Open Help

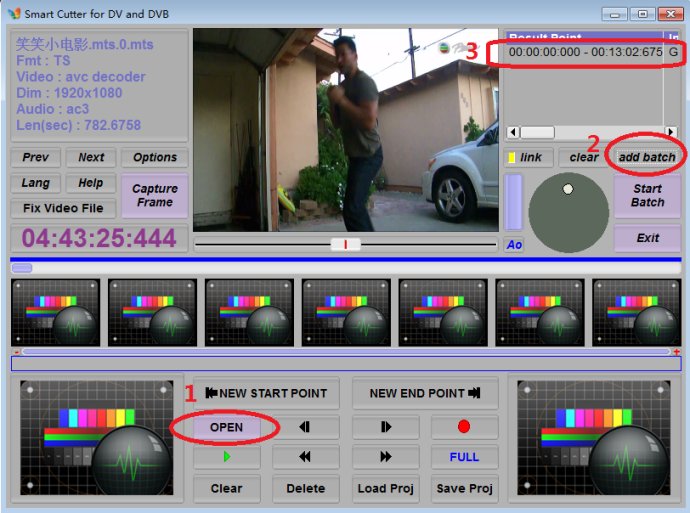(91, 183)
